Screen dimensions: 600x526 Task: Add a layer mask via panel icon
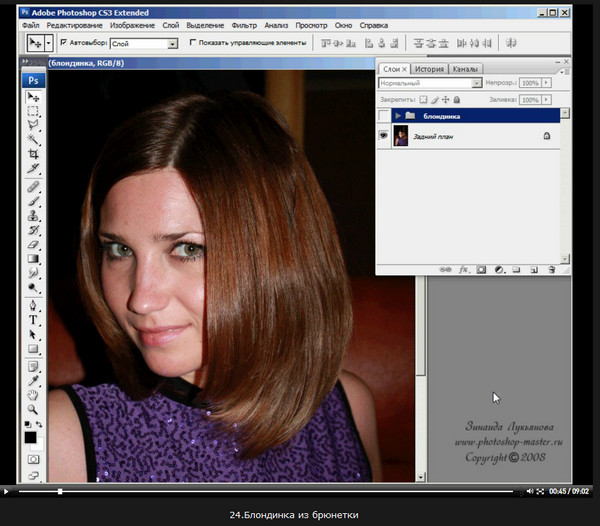(x=481, y=269)
